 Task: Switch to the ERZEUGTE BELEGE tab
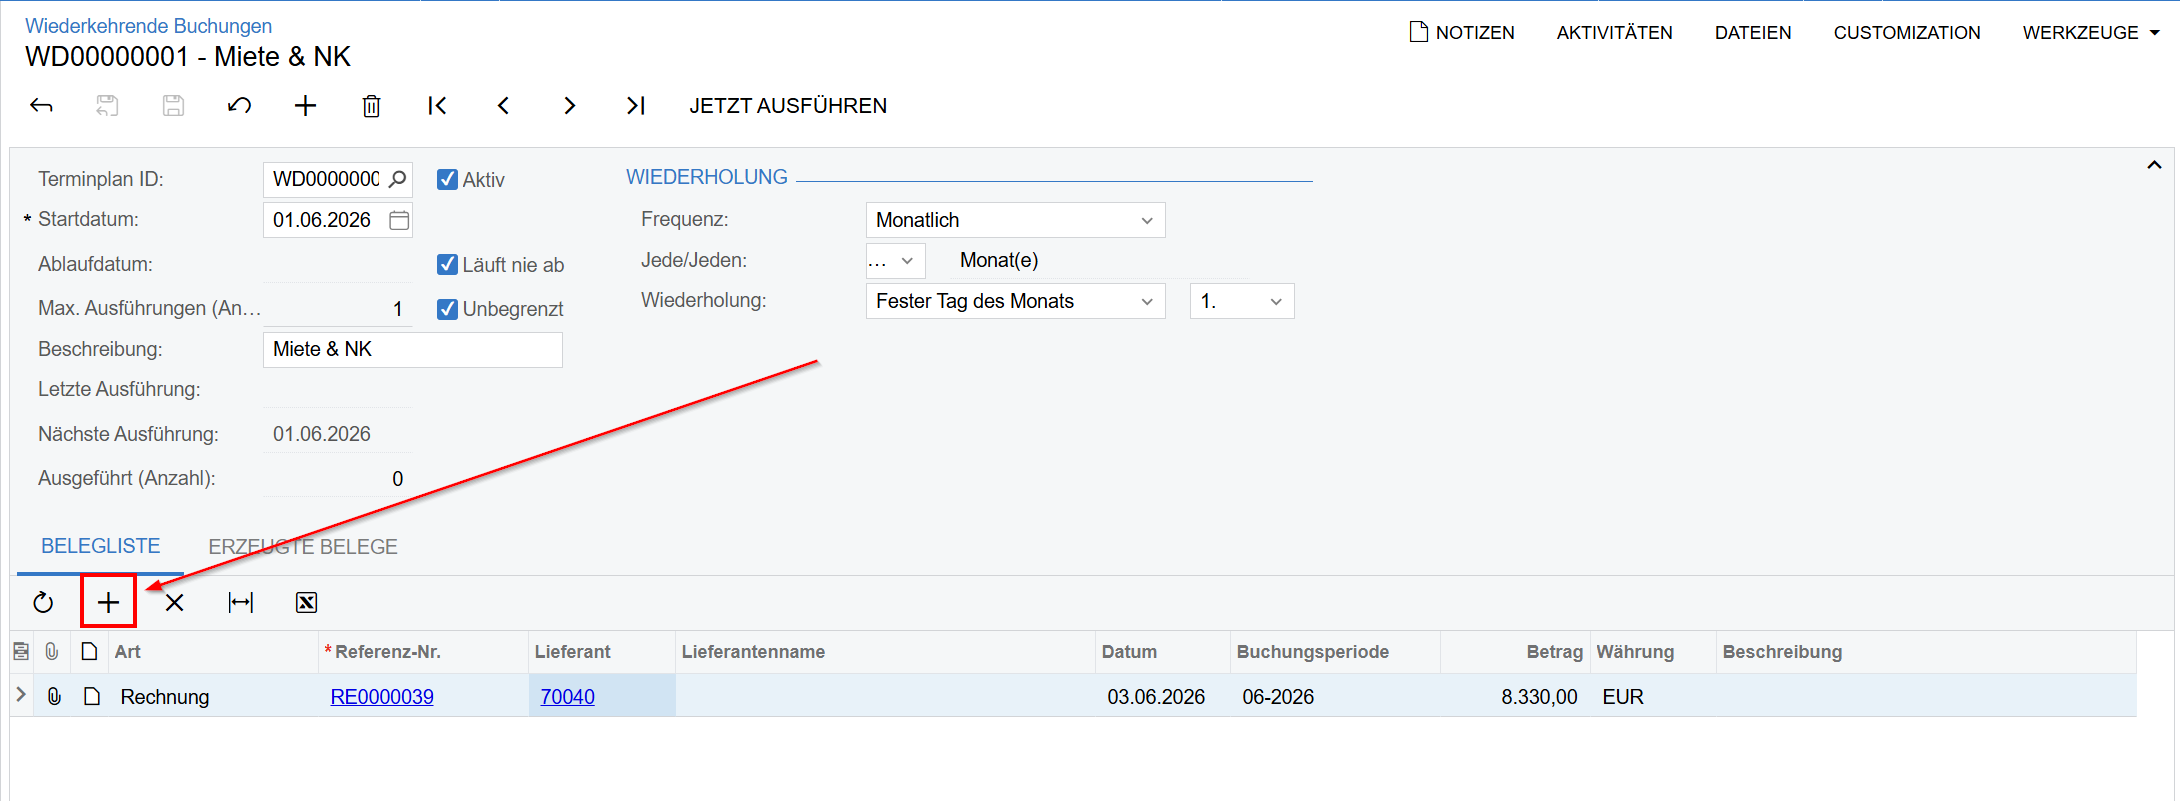click(303, 547)
